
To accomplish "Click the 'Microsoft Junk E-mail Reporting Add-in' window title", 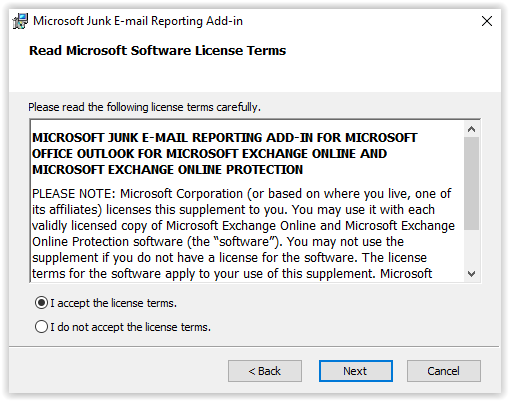I will pyautogui.click(x=138, y=21).
